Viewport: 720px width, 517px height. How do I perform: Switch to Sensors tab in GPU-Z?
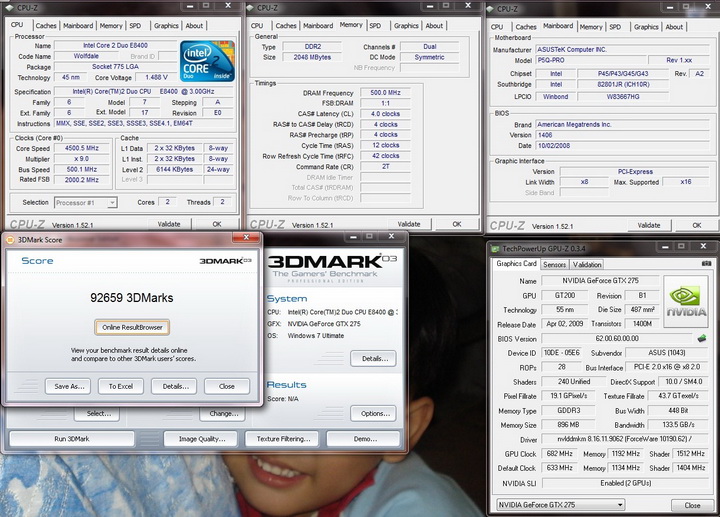click(554, 264)
